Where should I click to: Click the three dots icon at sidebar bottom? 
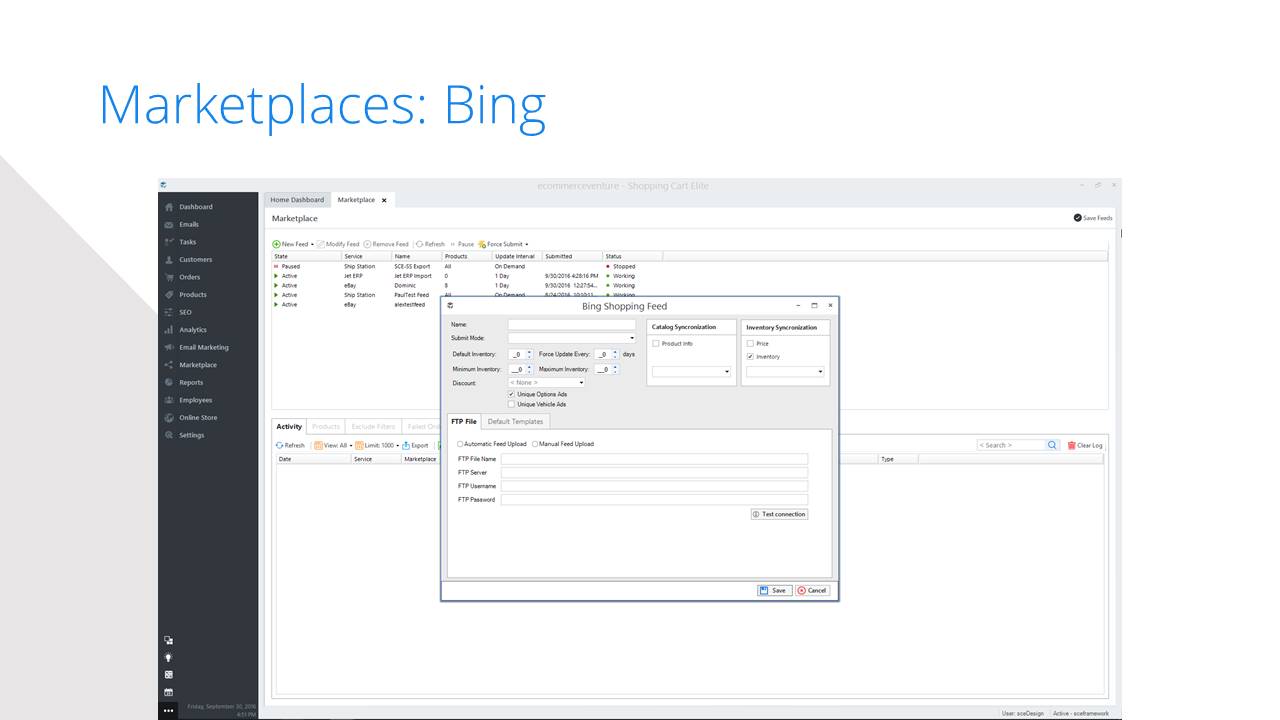coord(169,710)
